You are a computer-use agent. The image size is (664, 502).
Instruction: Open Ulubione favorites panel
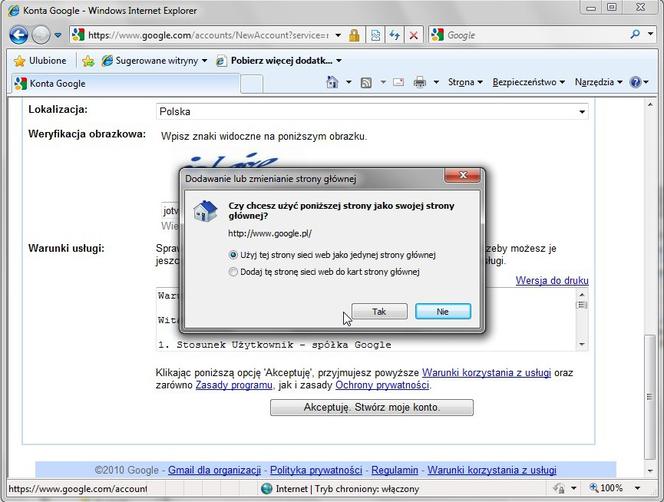tap(40, 61)
